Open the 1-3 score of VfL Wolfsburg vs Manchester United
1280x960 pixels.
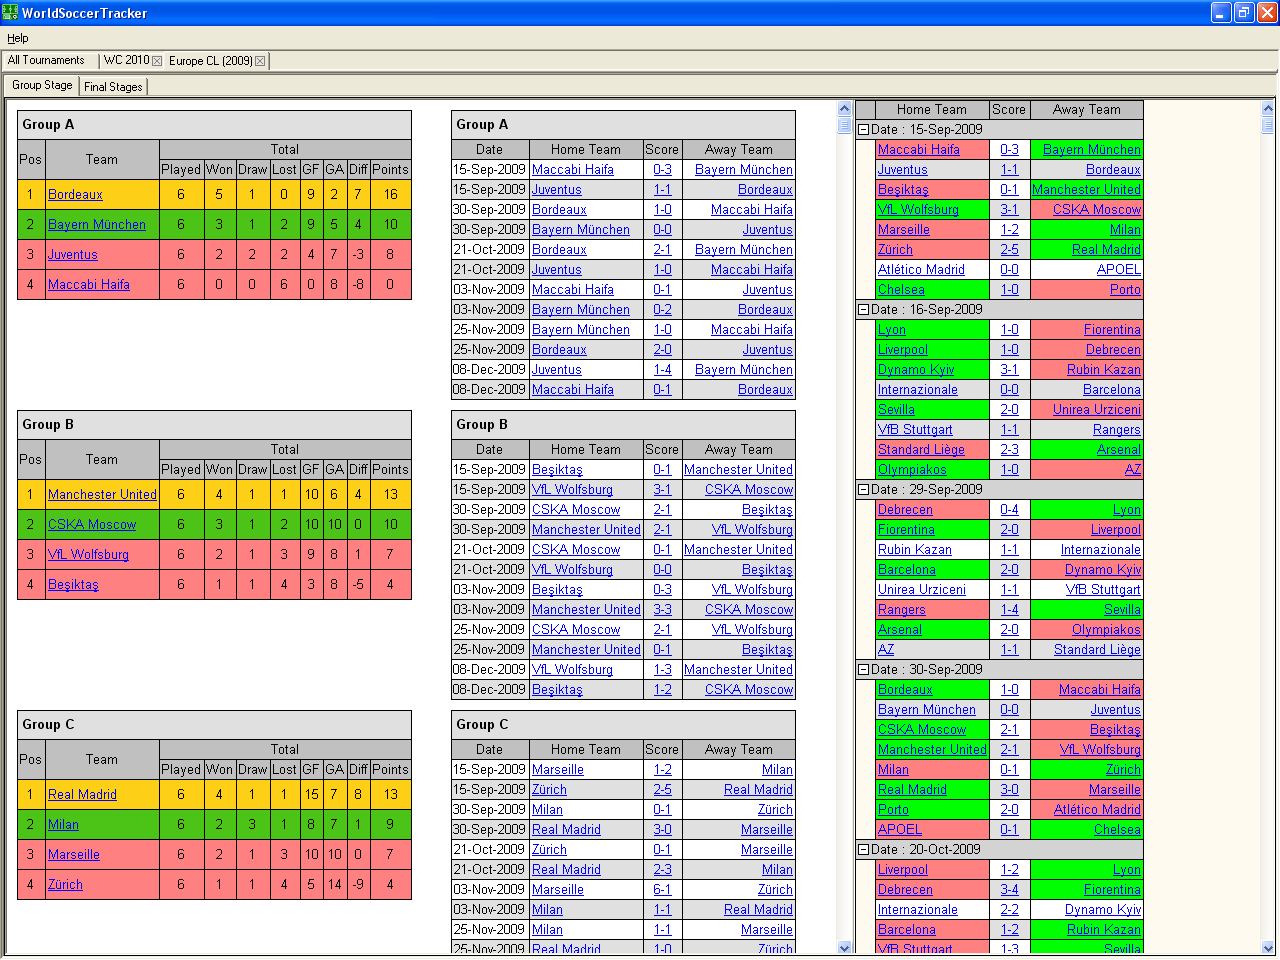662,670
